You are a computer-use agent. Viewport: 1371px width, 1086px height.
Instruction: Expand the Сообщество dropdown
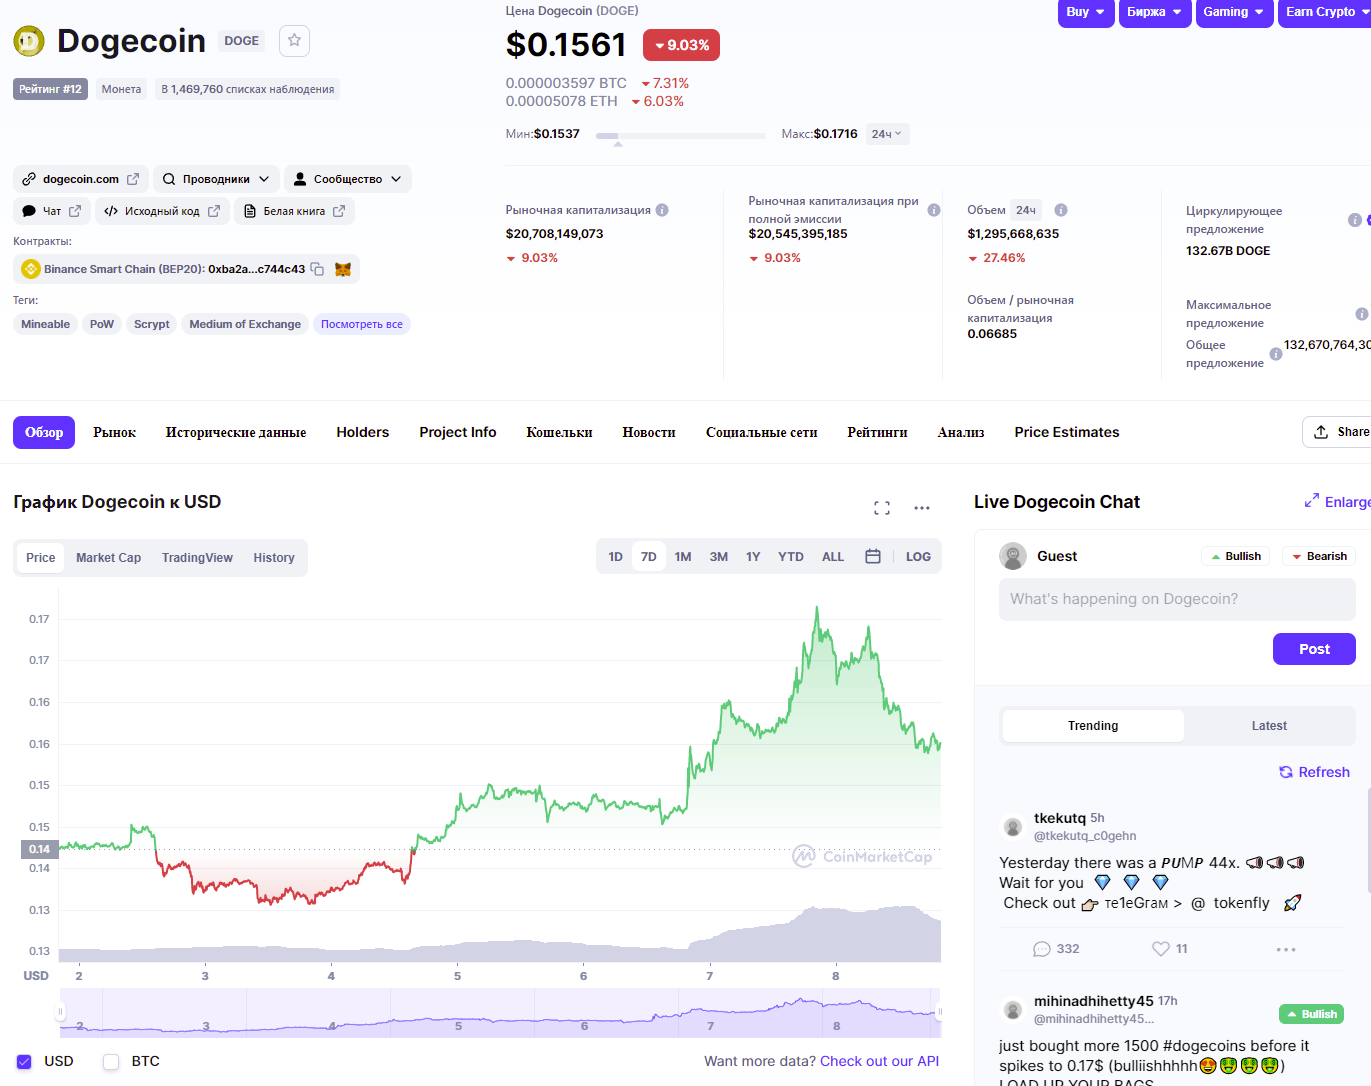[x=347, y=179]
